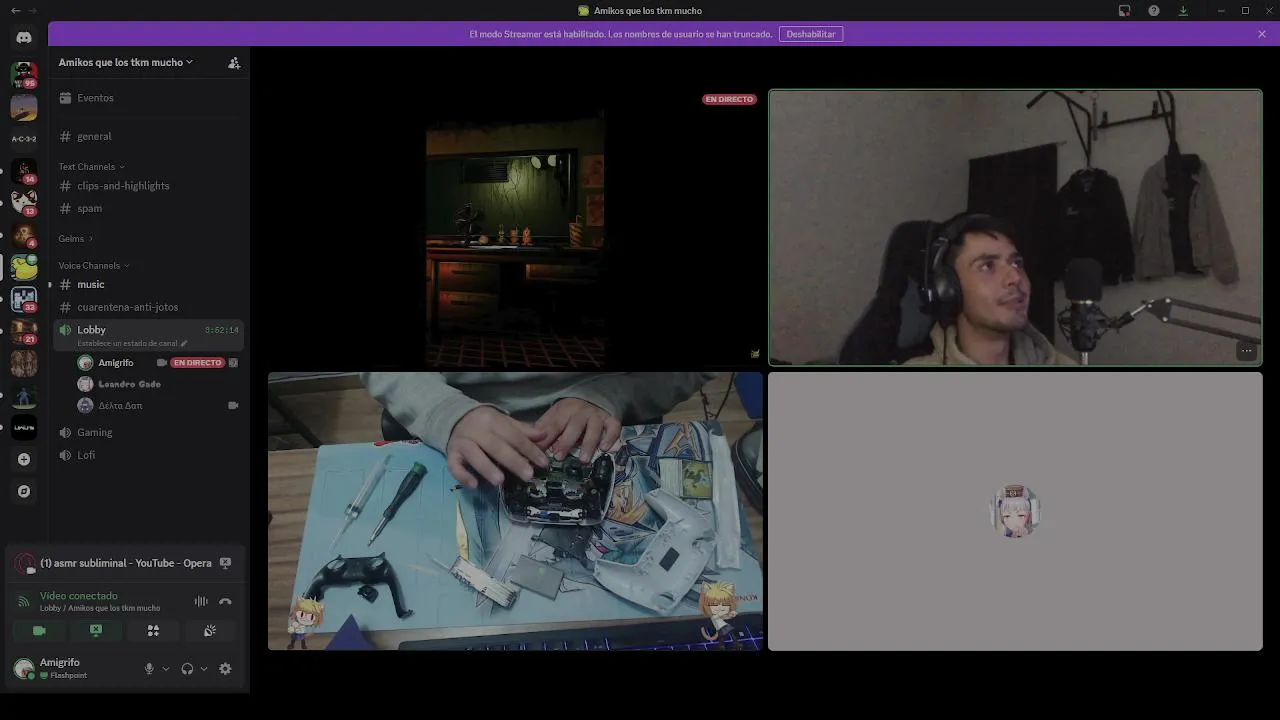Open noise suppression waveform icon
This screenshot has width=1280, height=720.
(x=201, y=601)
